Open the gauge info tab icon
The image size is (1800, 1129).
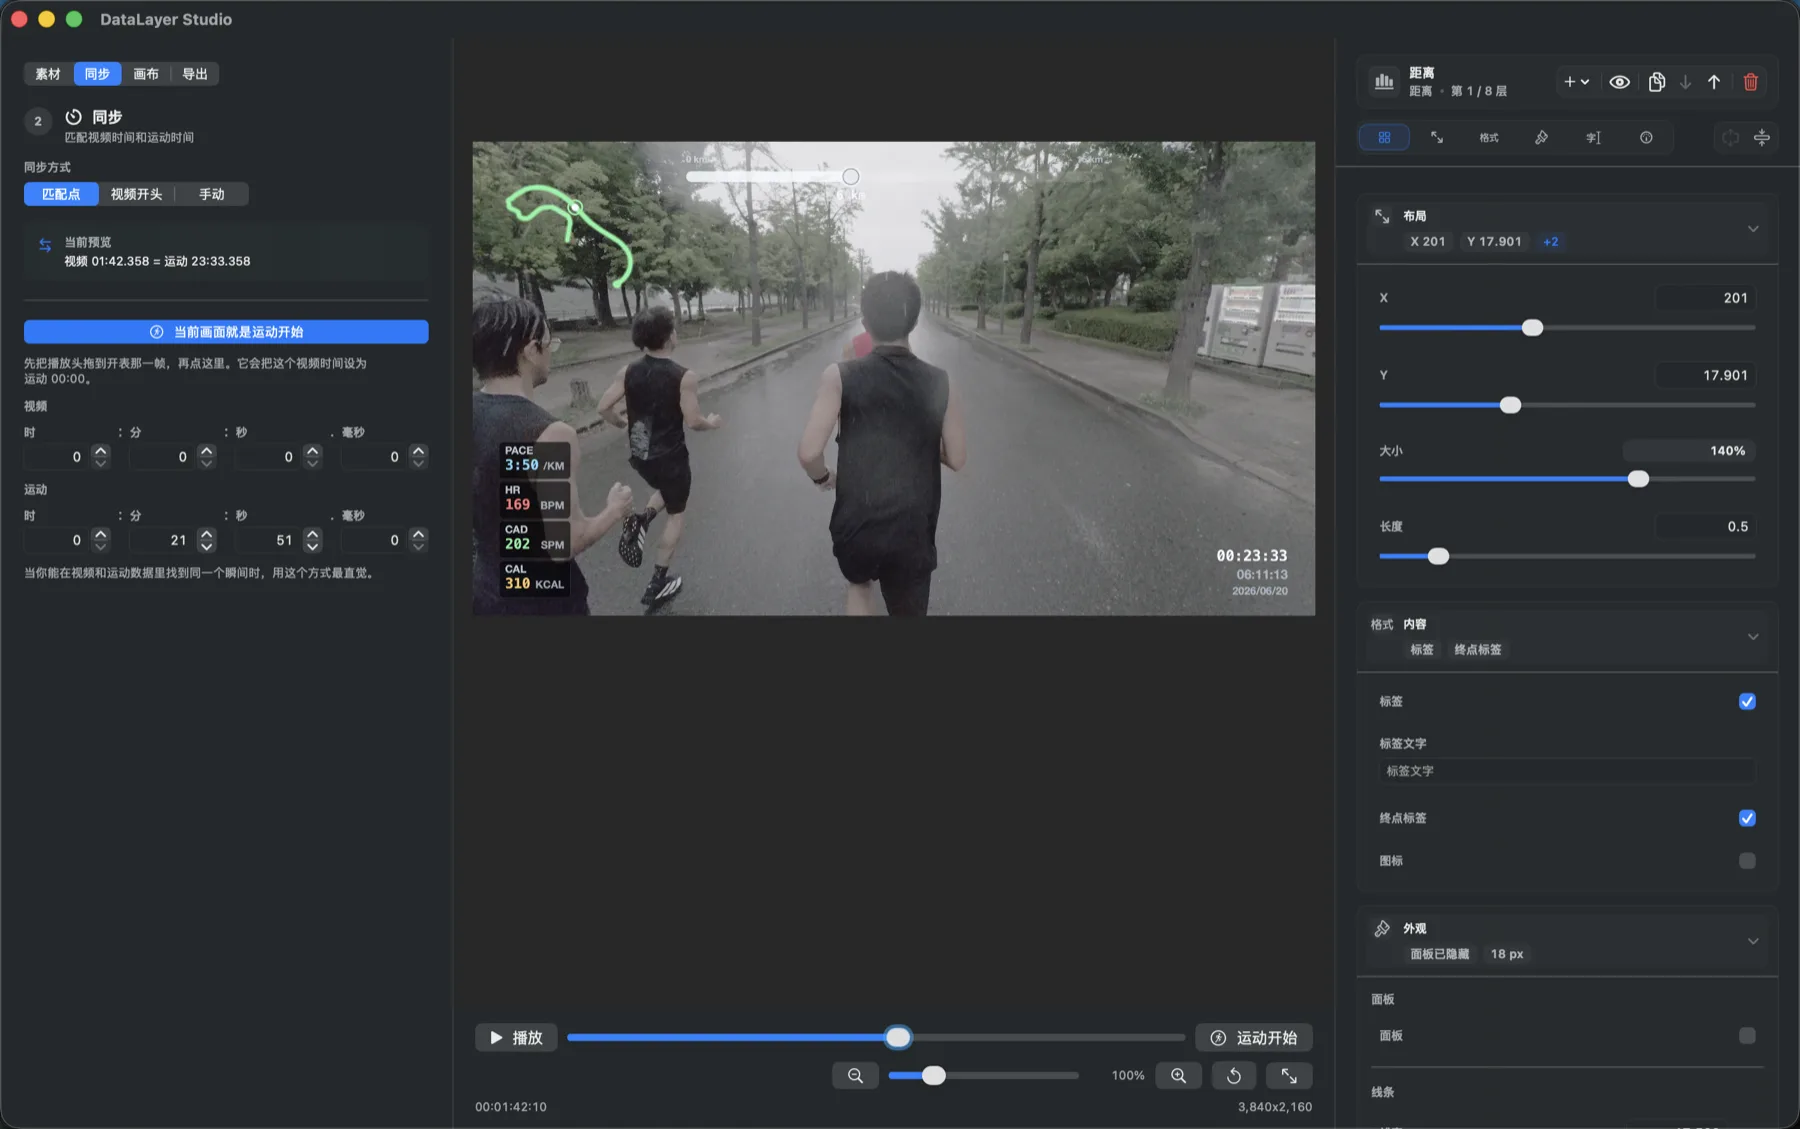click(x=1646, y=137)
